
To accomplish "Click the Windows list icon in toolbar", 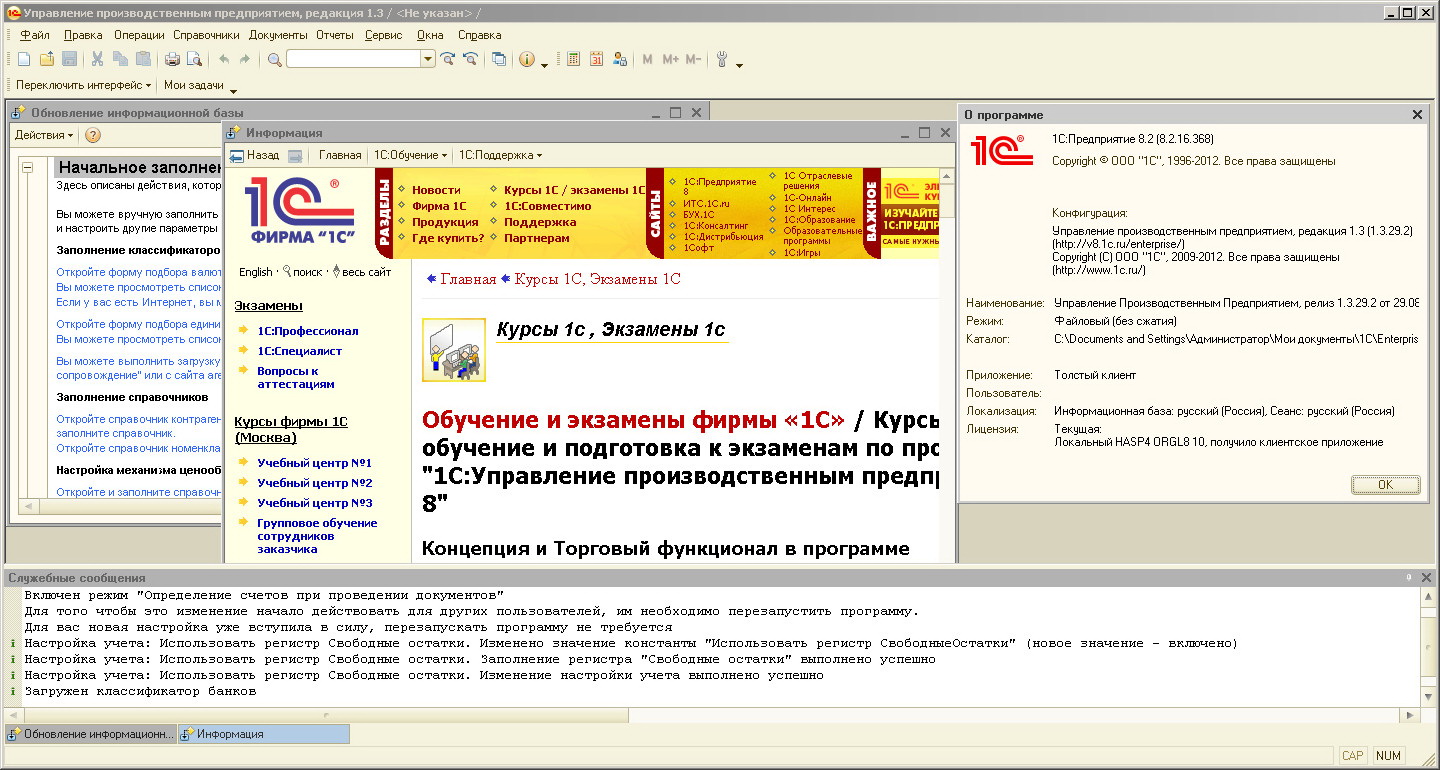I will 499,60.
